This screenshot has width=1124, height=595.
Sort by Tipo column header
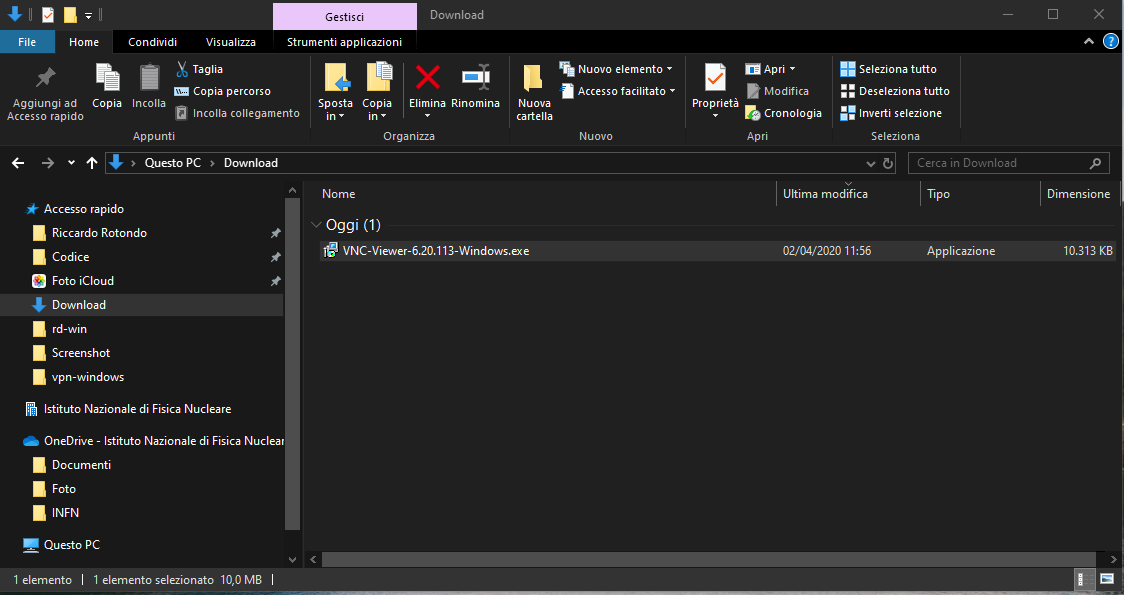(x=938, y=194)
